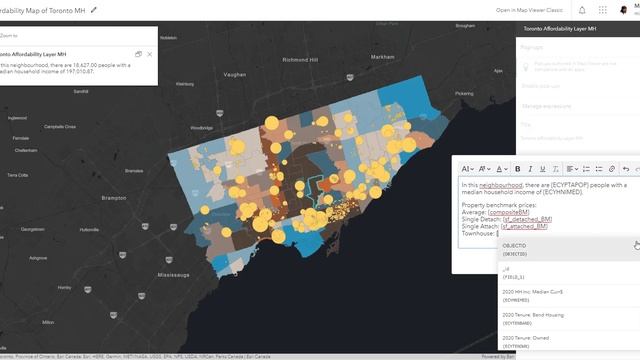Click the Richmond Hill map label
The height and width of the screenshot is (360, 640).
tap(300, 60)
